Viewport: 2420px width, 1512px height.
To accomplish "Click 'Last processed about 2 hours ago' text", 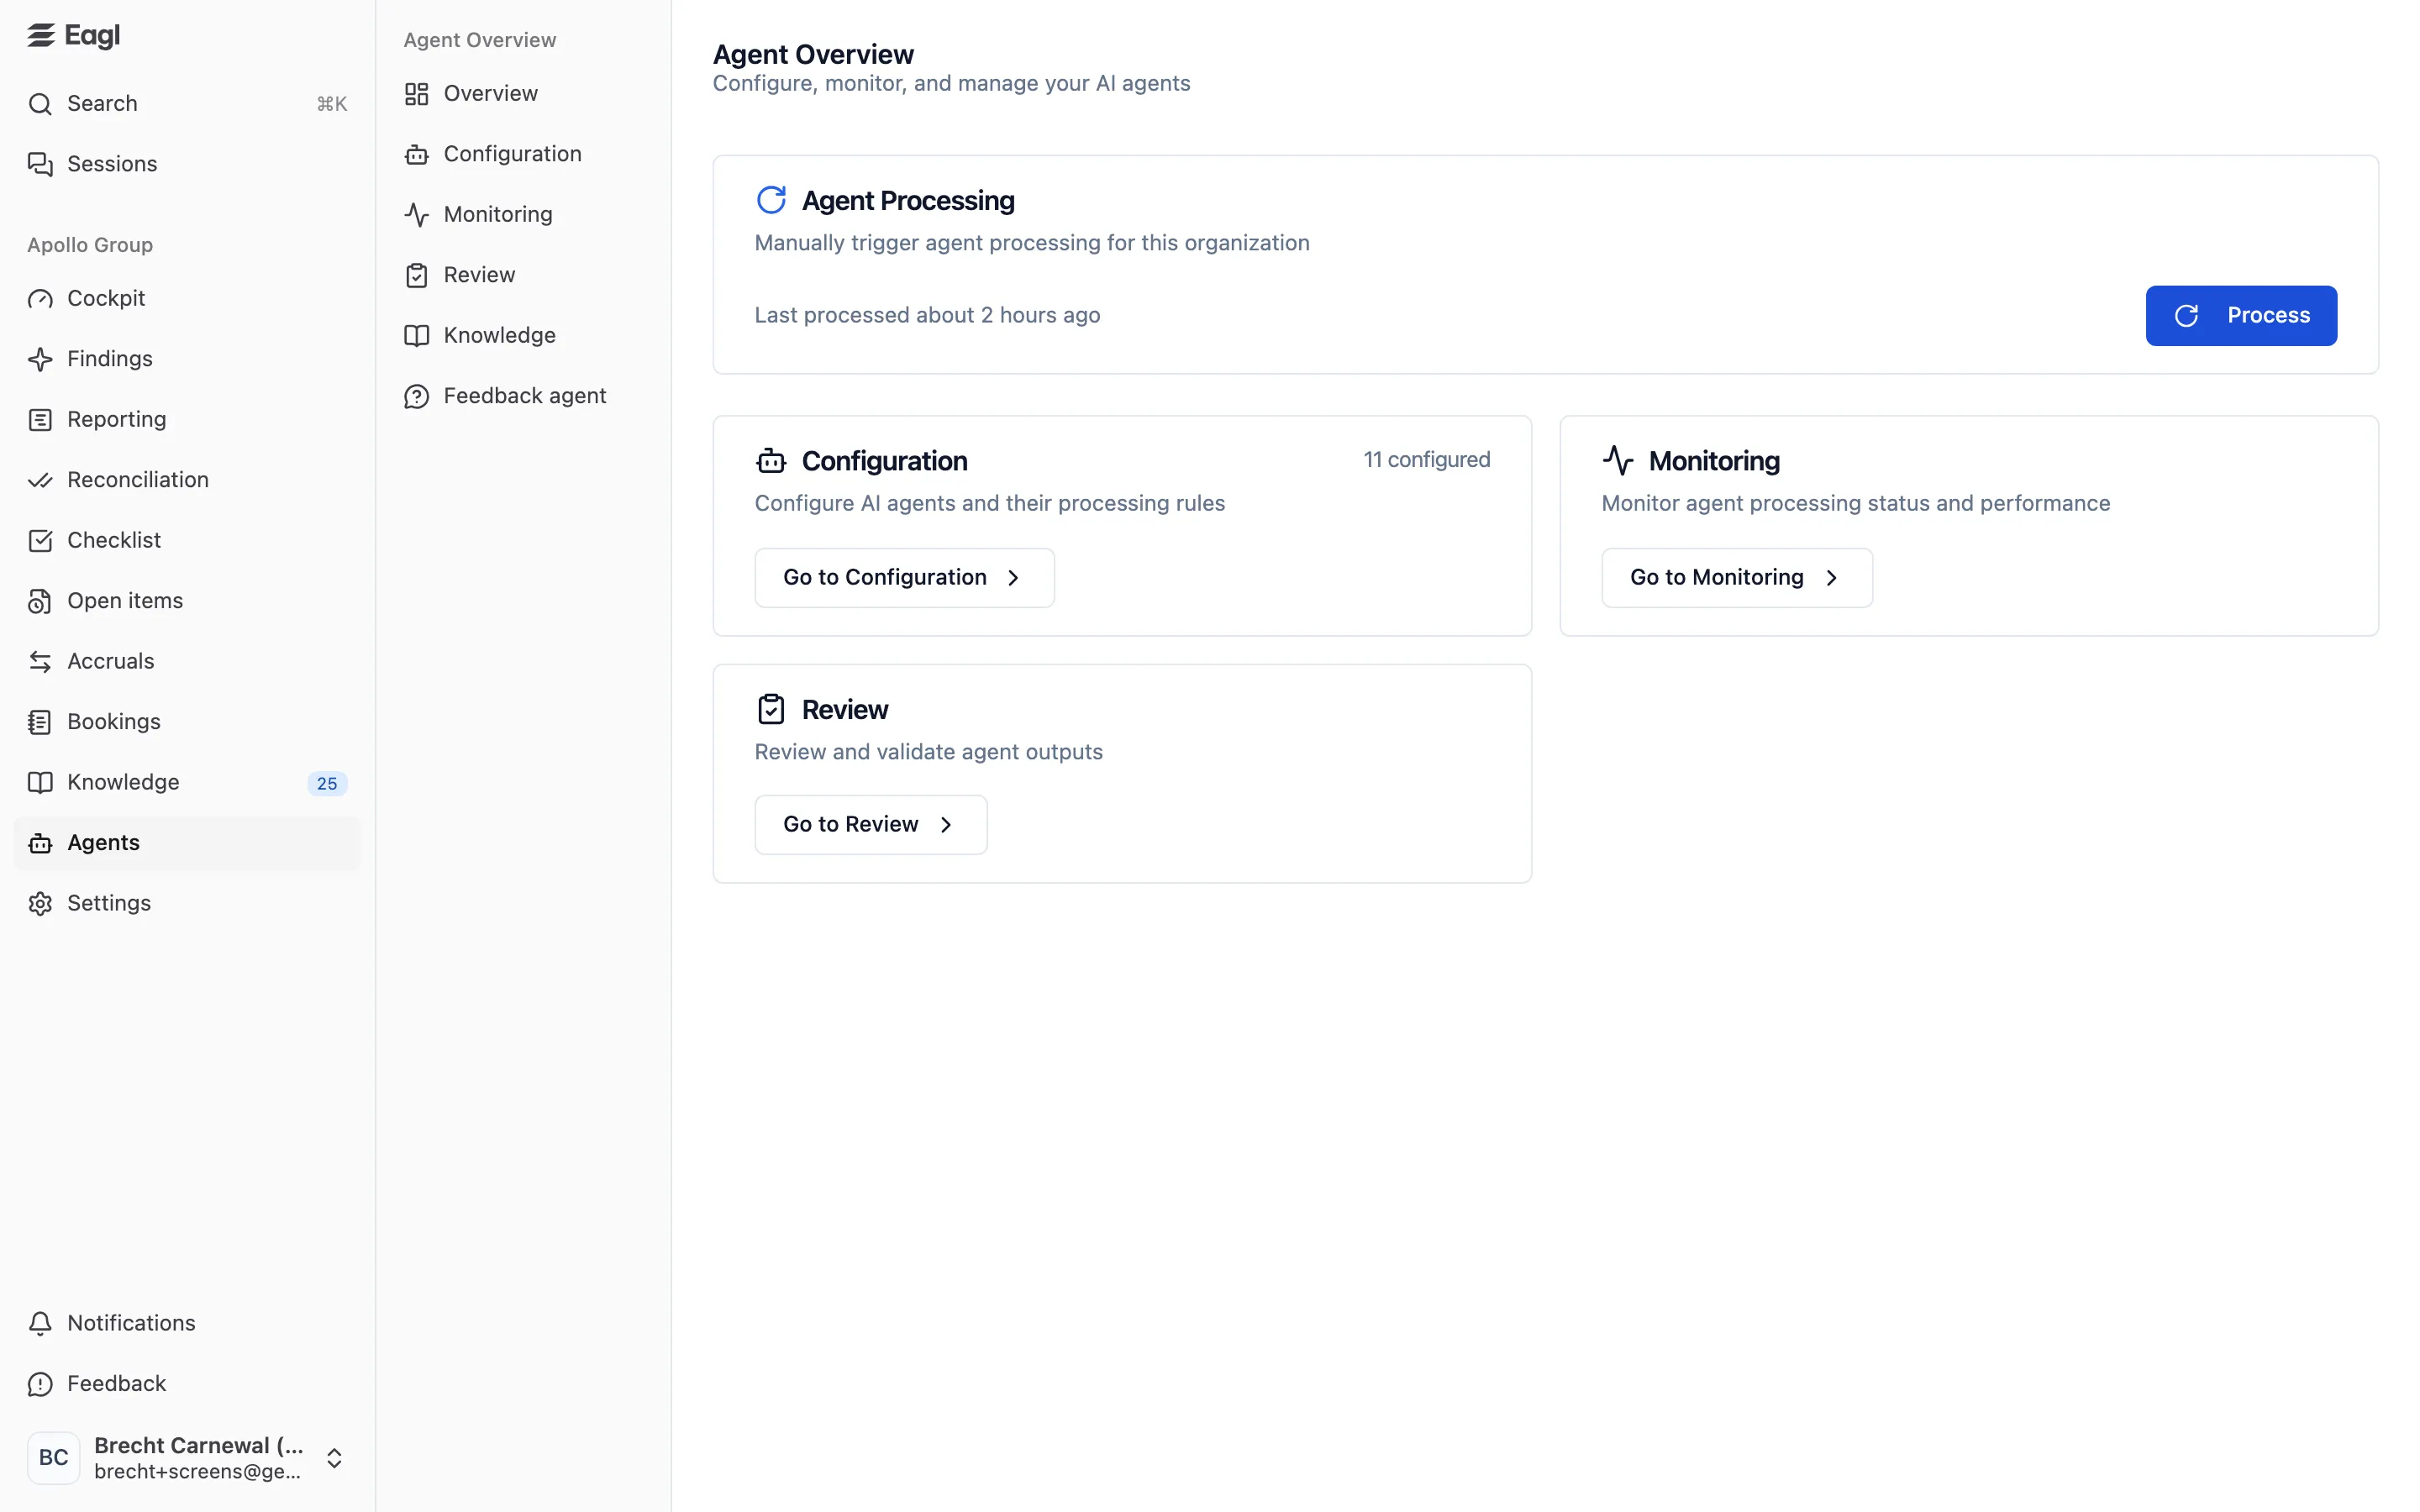I will (927, 316).
